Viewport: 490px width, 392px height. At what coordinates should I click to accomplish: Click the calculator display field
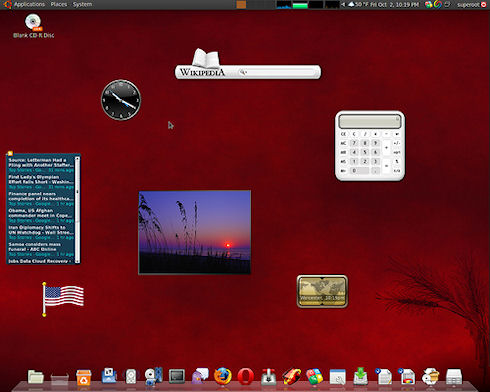[370, 121]
